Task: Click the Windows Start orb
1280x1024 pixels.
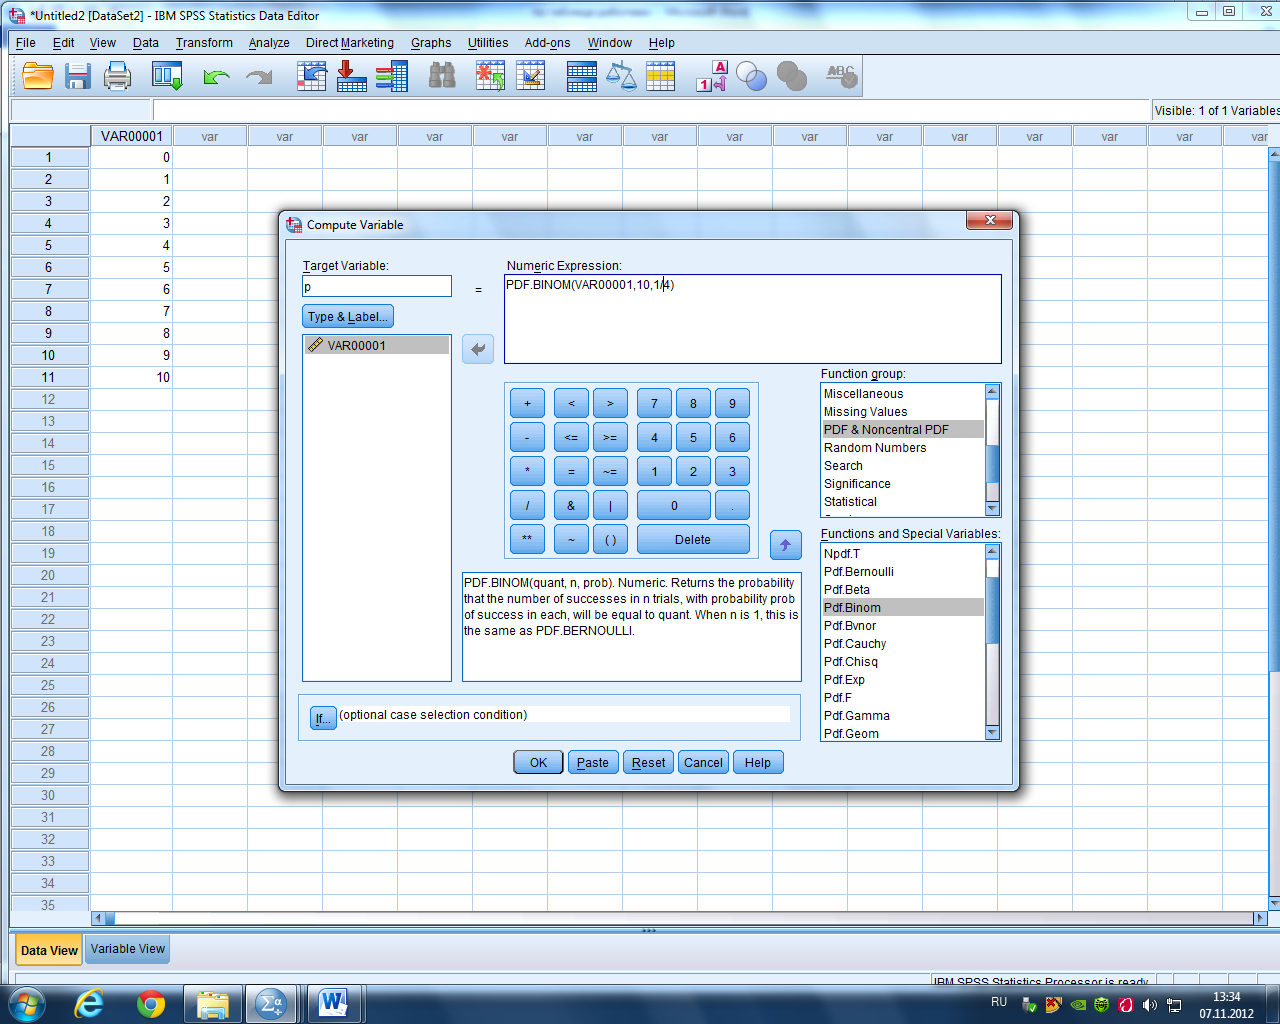Action: (x=25, y=1003)
